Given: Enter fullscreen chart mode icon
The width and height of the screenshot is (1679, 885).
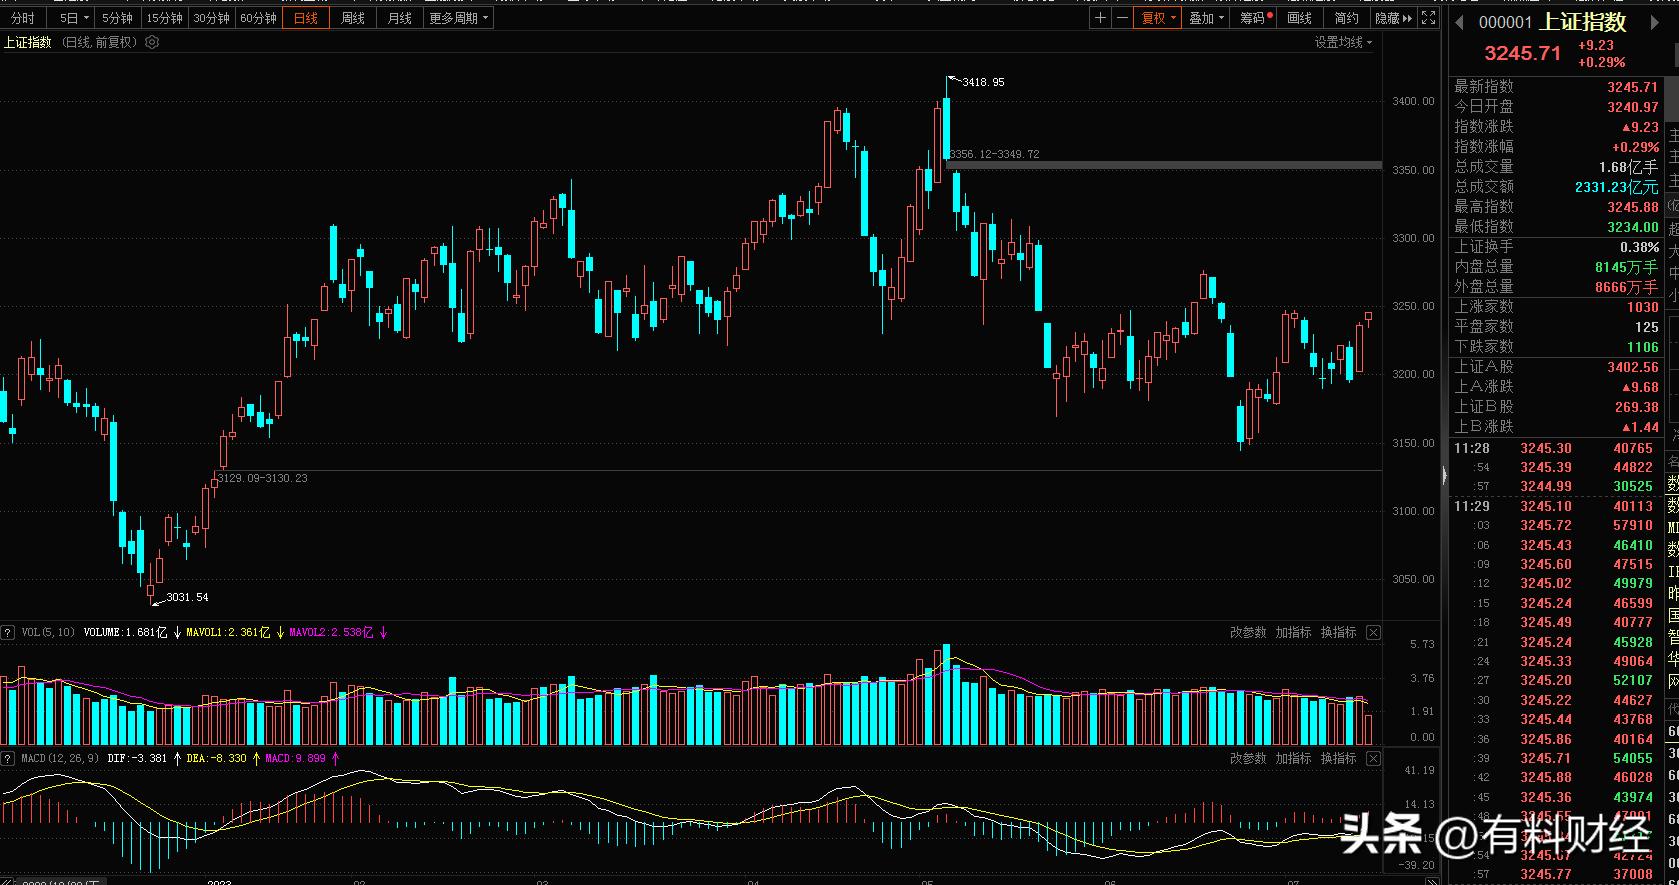Looking at the screenshot, I should tap(1429, 18).
